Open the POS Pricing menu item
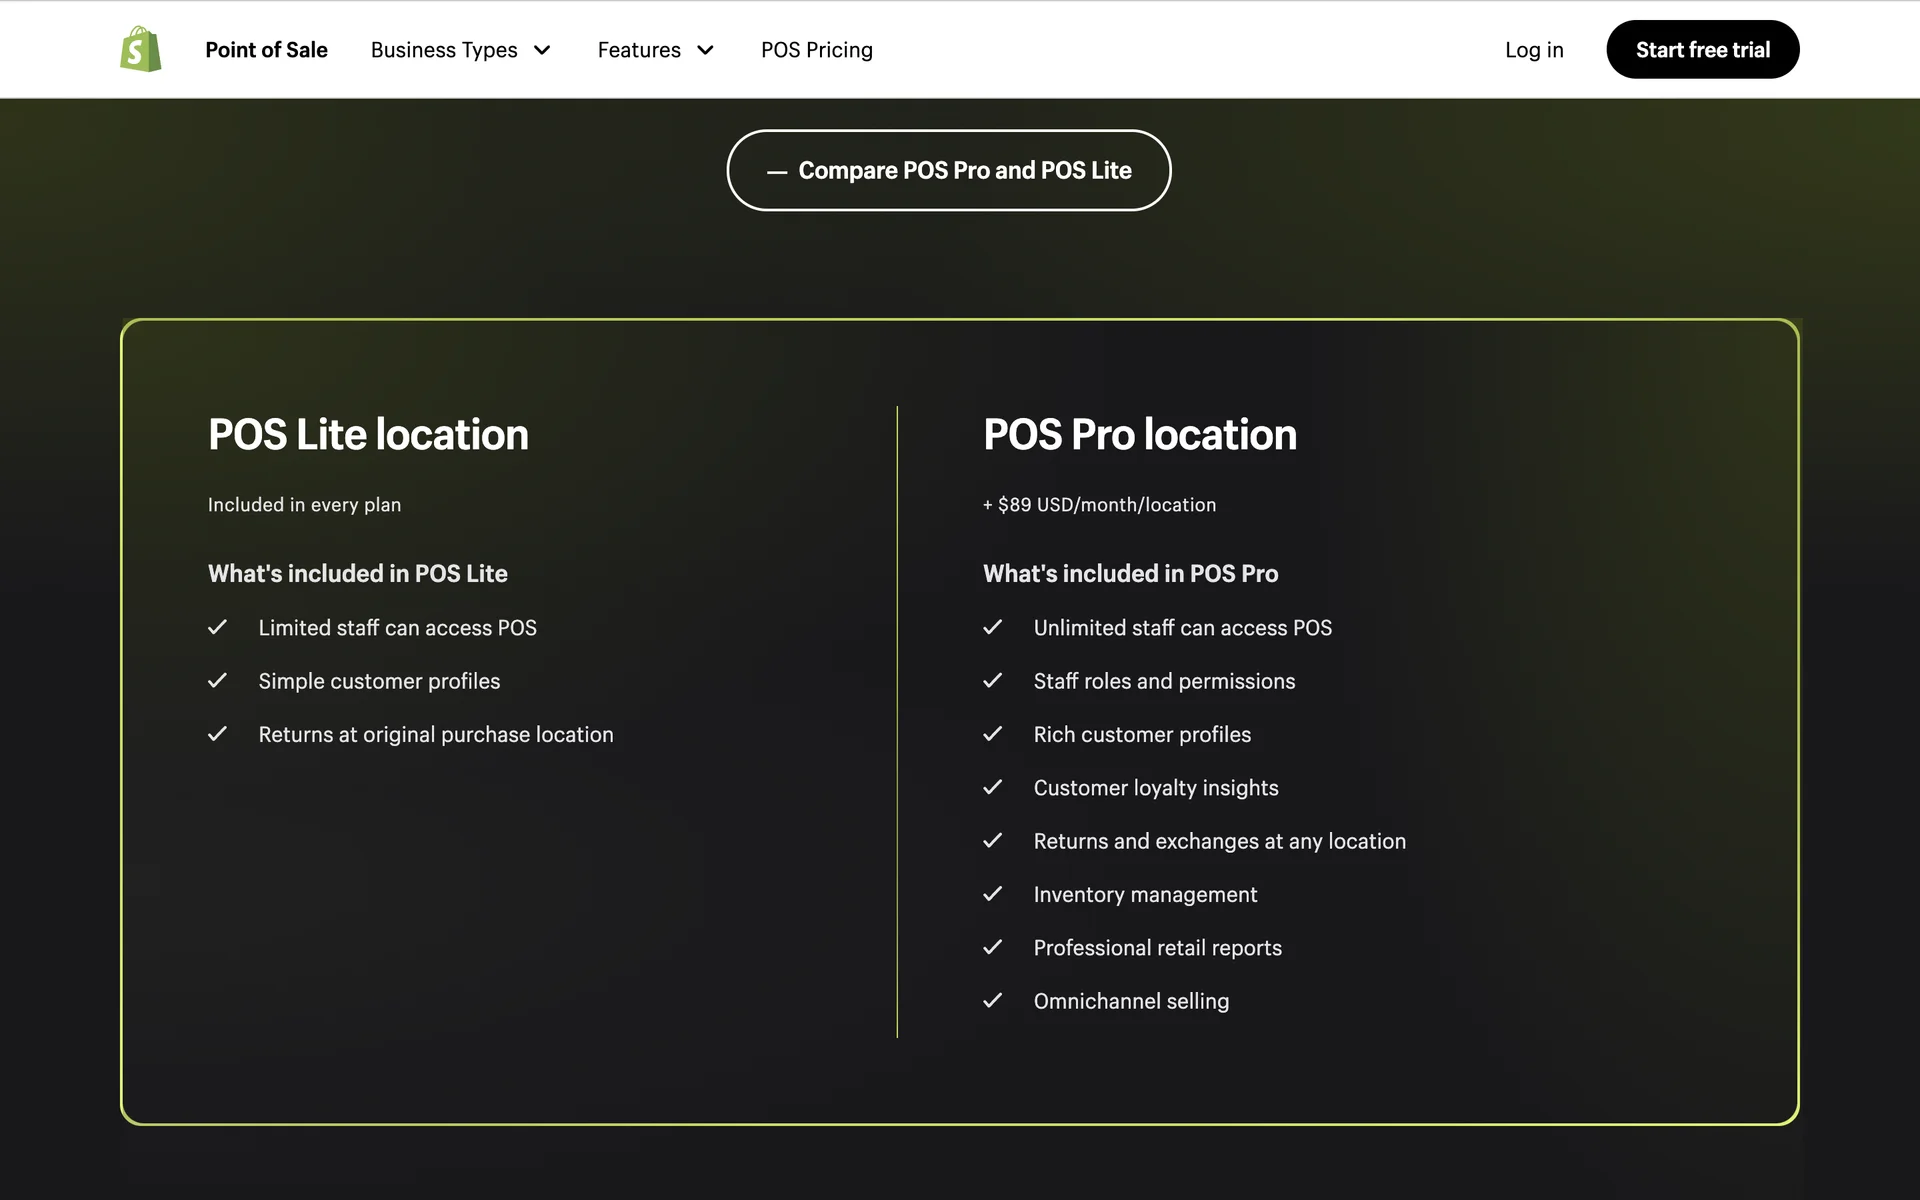 click(816, 50)
